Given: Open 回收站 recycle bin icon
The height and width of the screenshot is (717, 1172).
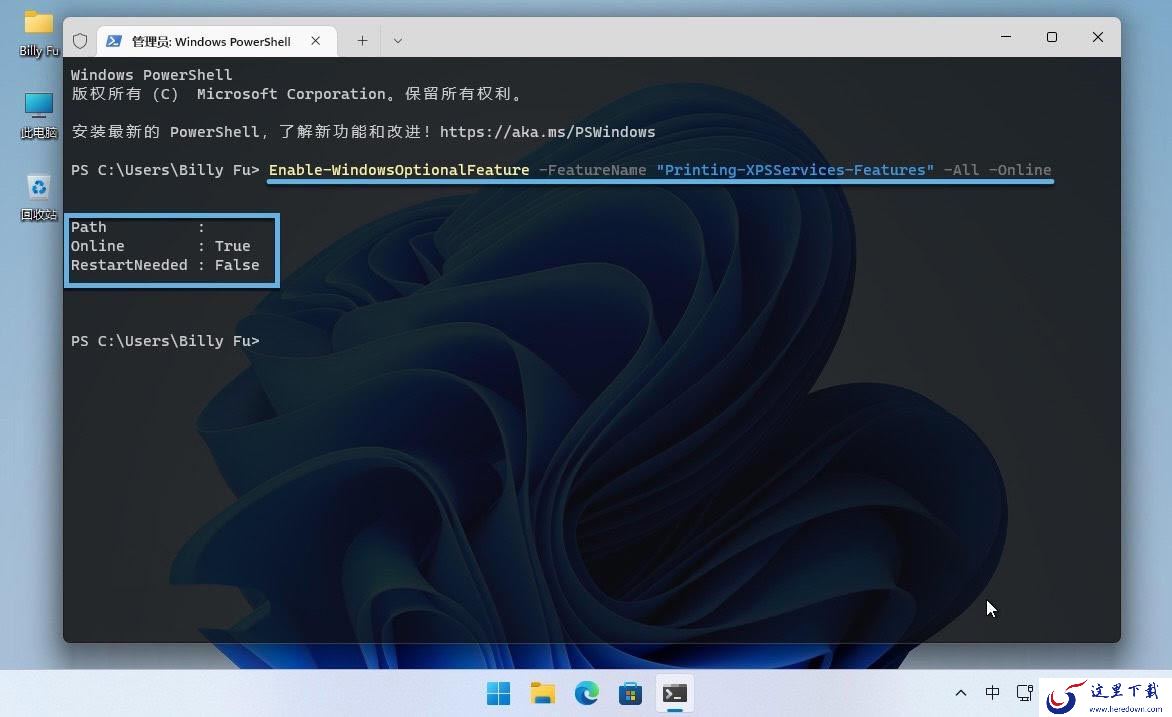Looking at the screenshot, I should click(x=38, y=197).
